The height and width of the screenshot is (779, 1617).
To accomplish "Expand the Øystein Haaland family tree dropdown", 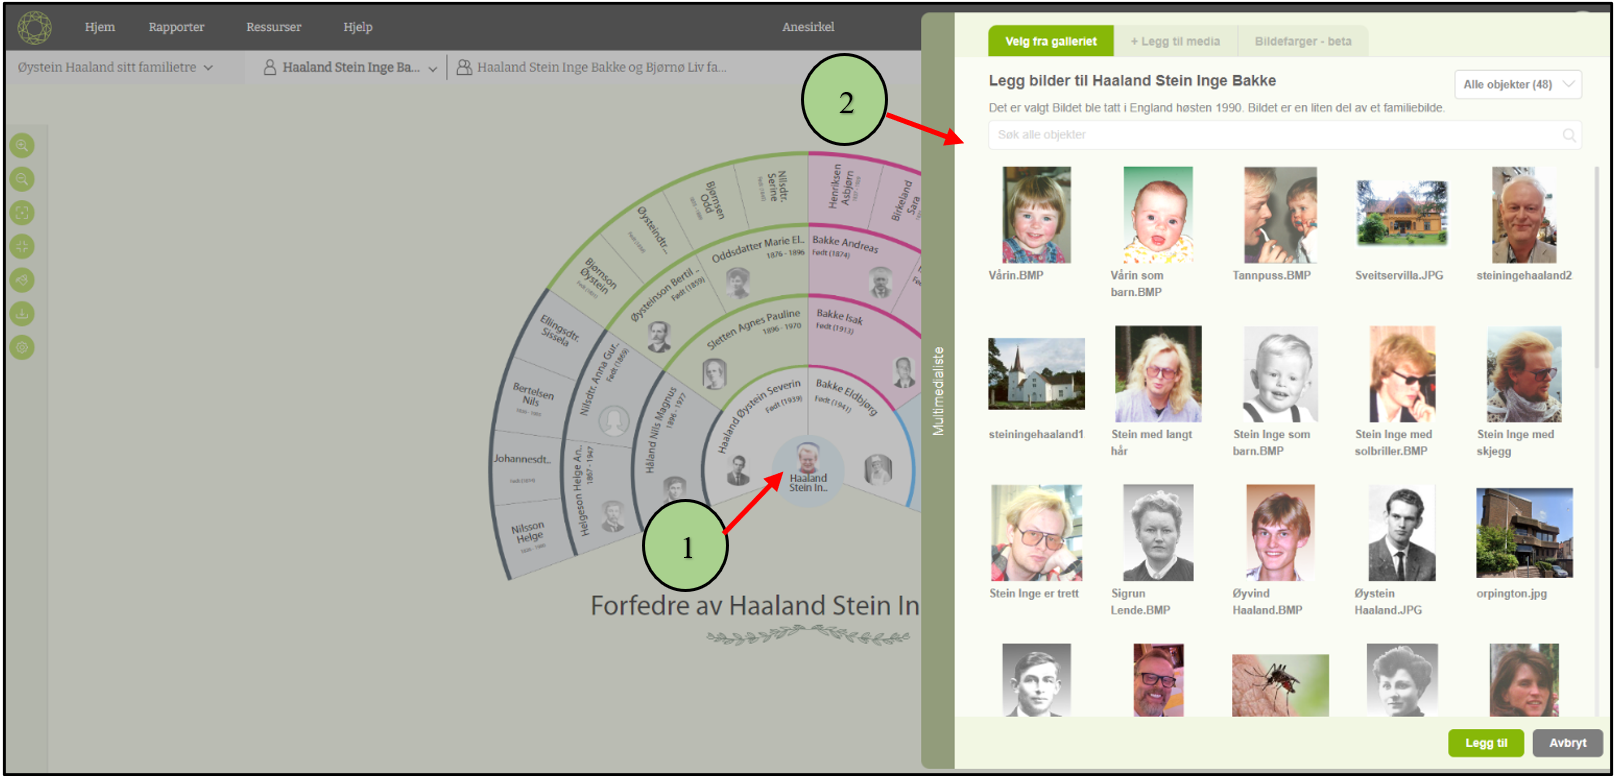I will pyautogui.click(x=116, y=68).
